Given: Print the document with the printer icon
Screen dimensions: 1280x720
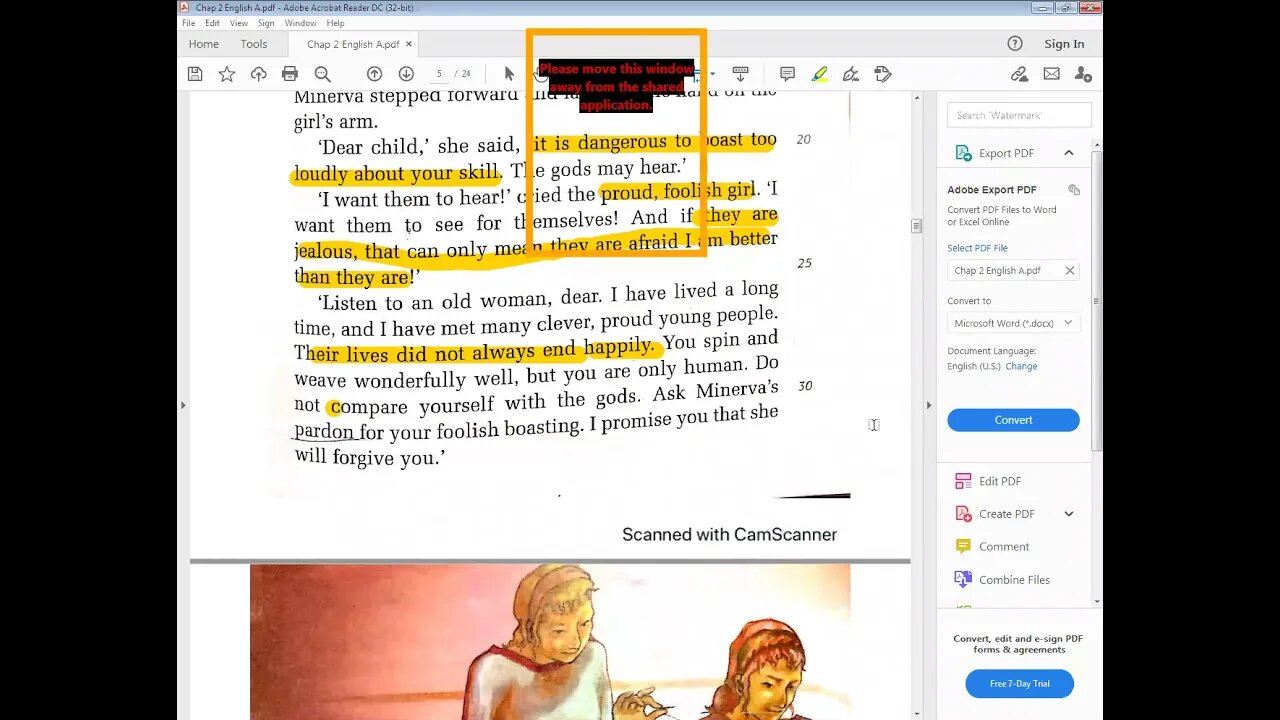Looking at the screenshot, I should pos(290,74).
